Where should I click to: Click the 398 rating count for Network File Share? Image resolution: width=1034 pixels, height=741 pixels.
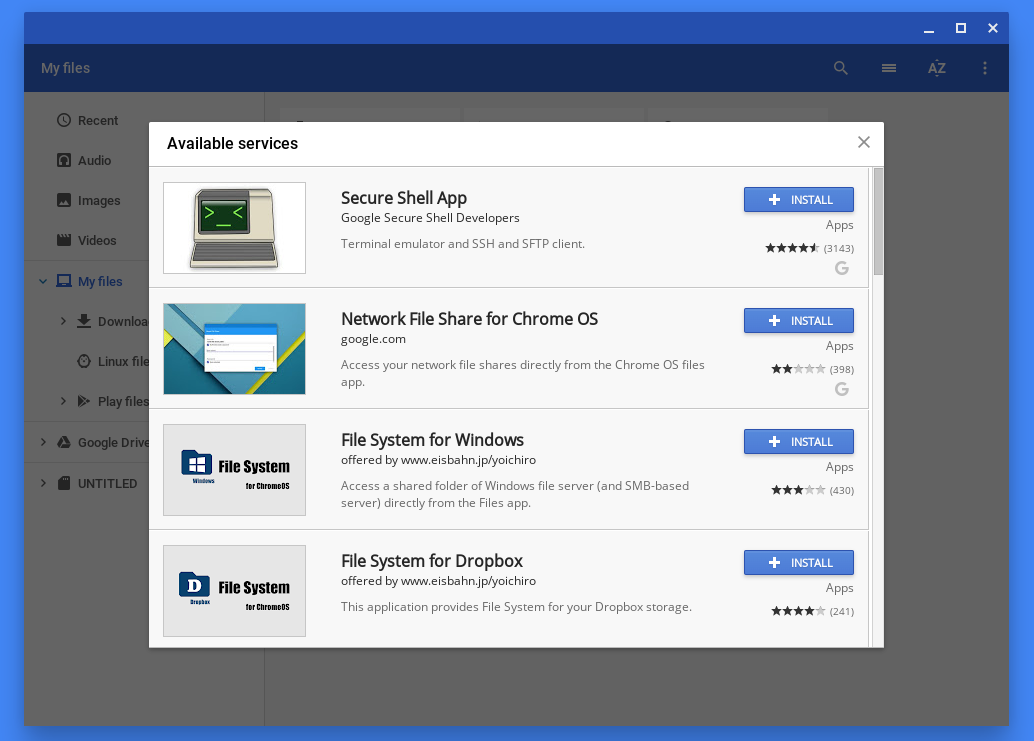tap(841, 369)
